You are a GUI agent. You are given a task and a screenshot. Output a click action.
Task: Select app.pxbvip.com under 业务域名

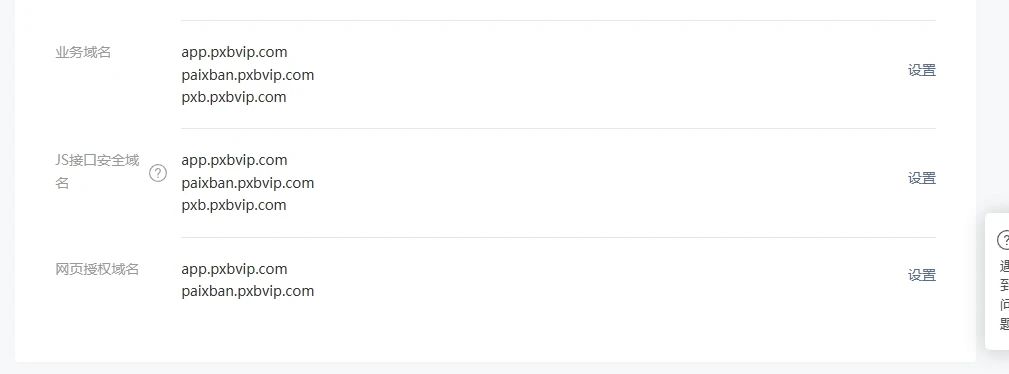[234, 52]
